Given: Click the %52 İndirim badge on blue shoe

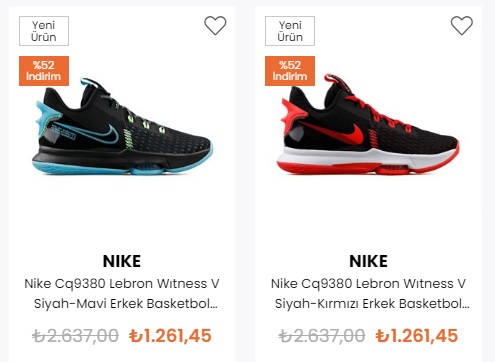Looking at the screenshot, I should tap(44, 71).
